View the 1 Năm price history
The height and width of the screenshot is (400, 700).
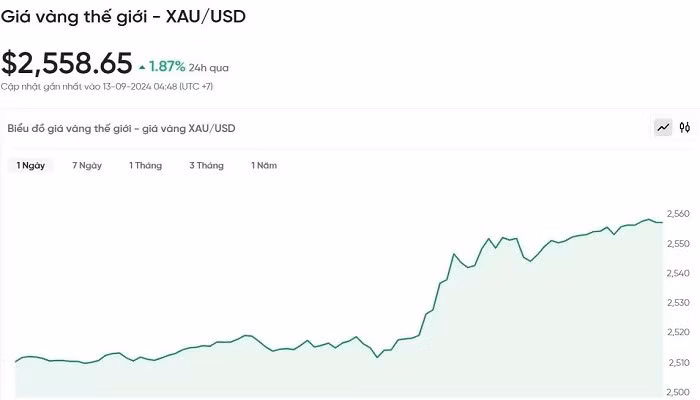click(264, 165)
